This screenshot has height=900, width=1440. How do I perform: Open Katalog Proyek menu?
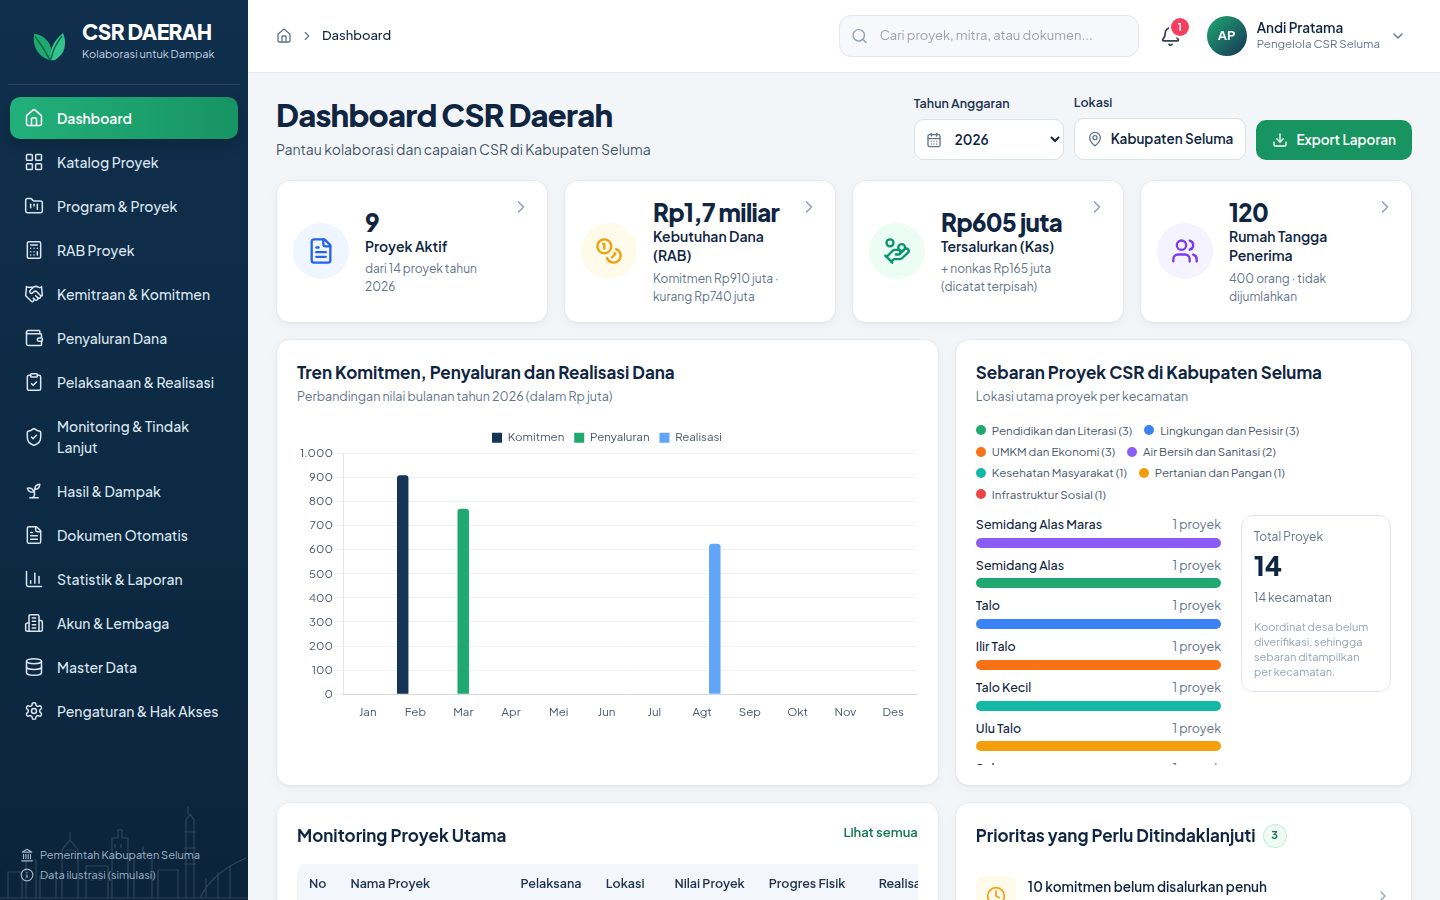[124, 162]
